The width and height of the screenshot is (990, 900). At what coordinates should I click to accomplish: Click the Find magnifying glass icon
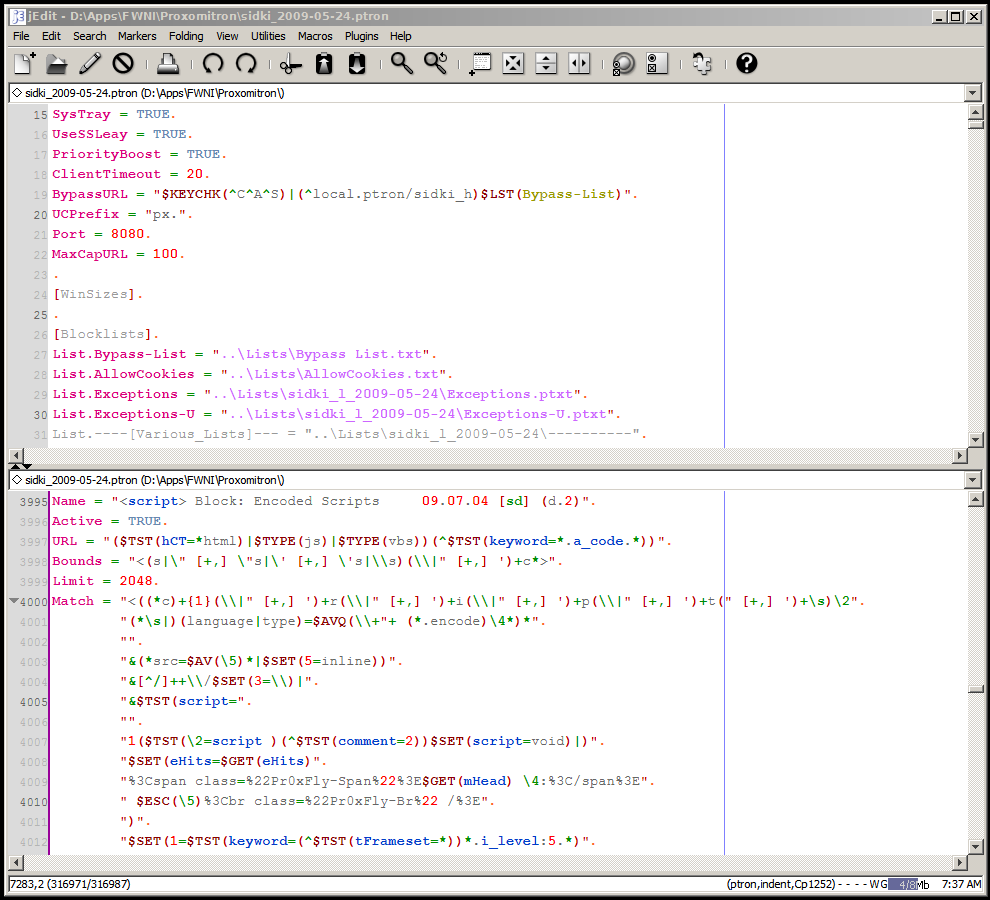coord(402,64)
